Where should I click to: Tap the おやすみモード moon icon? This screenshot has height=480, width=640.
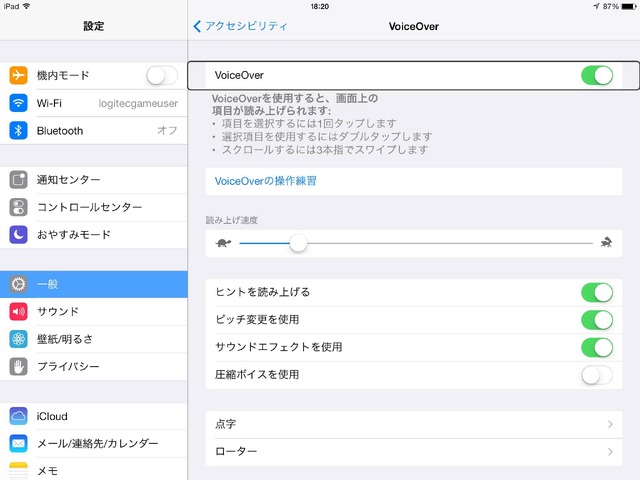tap(18, 235)
